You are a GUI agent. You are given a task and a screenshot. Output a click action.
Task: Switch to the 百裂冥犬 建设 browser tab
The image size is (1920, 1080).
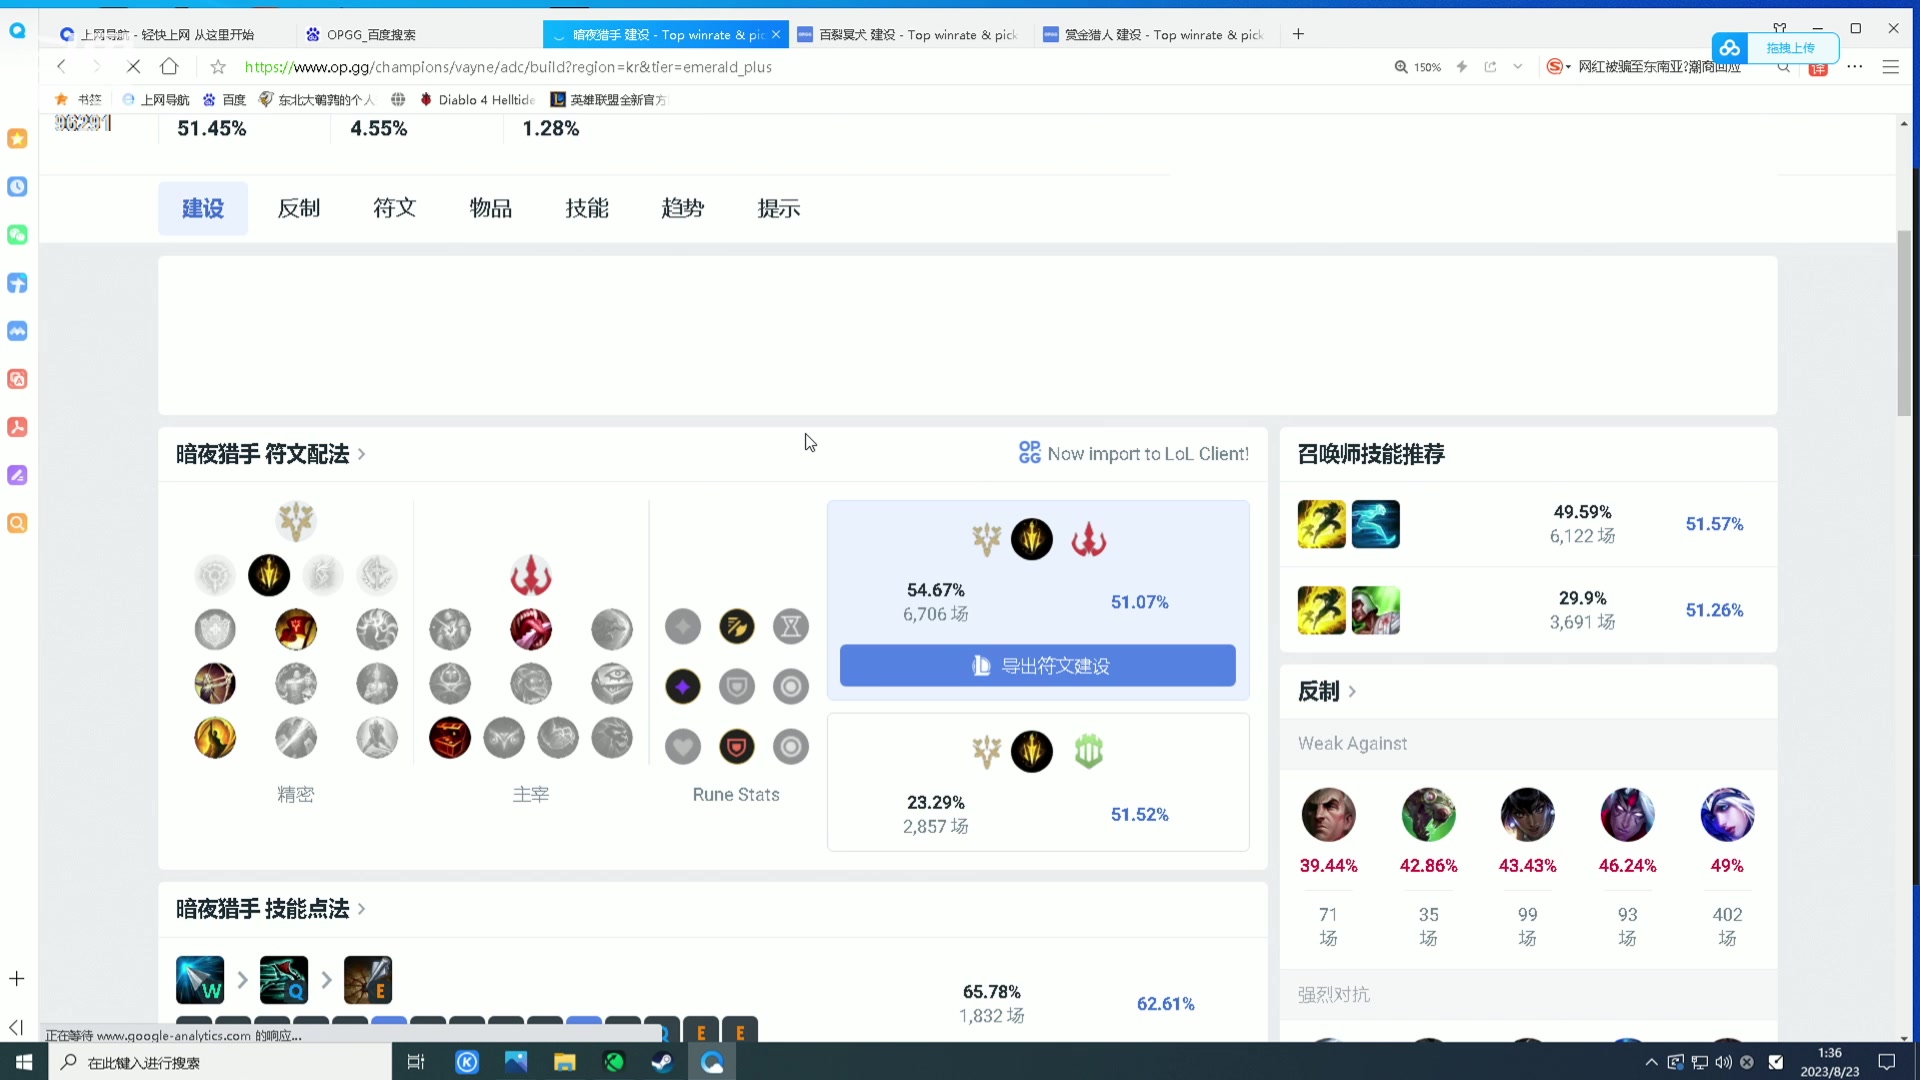tap(909, 34)
